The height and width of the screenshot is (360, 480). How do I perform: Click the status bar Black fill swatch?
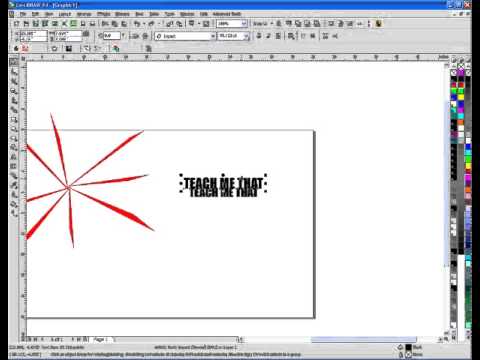408,348
